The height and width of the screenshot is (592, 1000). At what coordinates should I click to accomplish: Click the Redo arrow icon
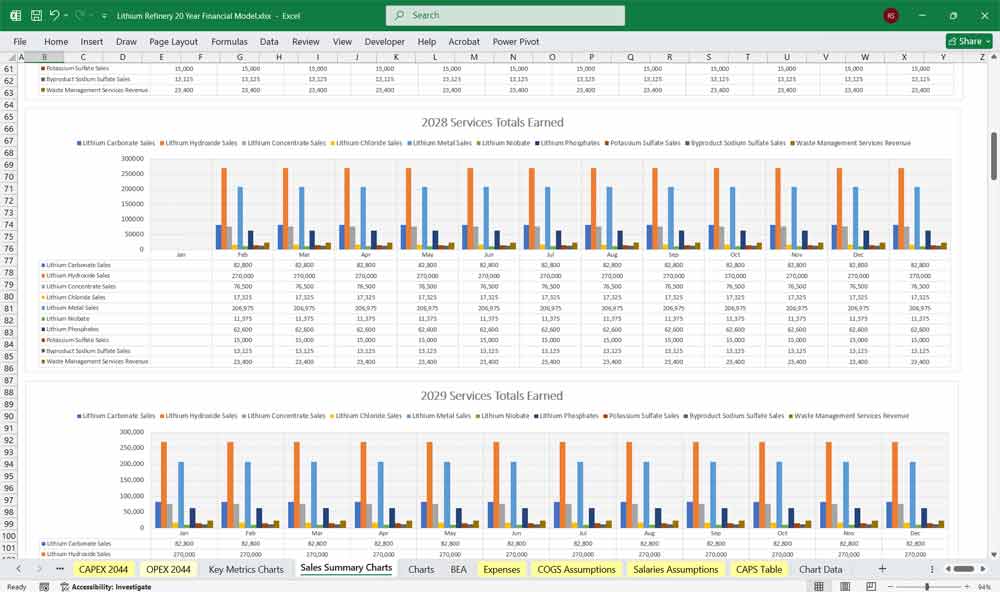click(80, 16)
